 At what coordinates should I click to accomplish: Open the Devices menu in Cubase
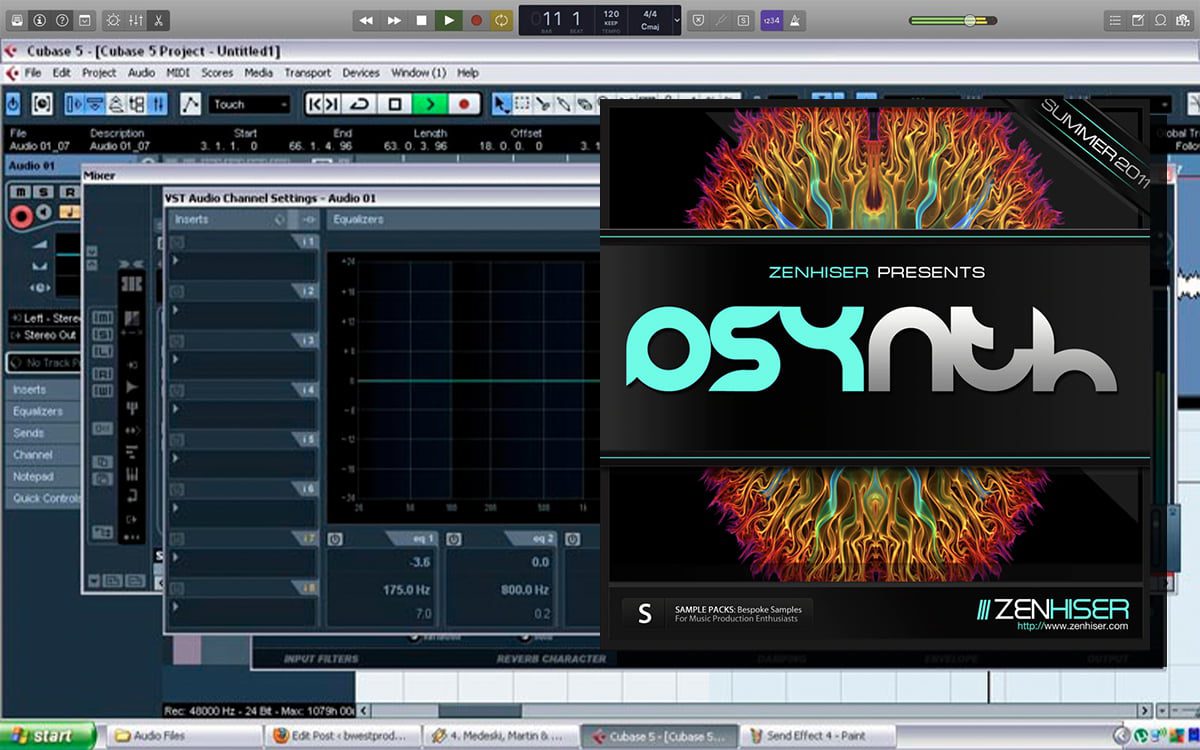(x=361, y=73)
